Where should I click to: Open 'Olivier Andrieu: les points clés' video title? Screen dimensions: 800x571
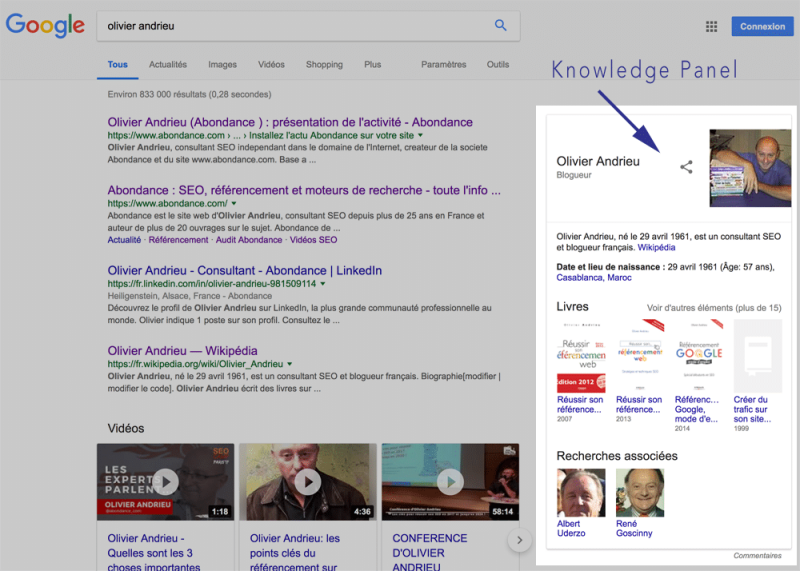tap(294, 553)
